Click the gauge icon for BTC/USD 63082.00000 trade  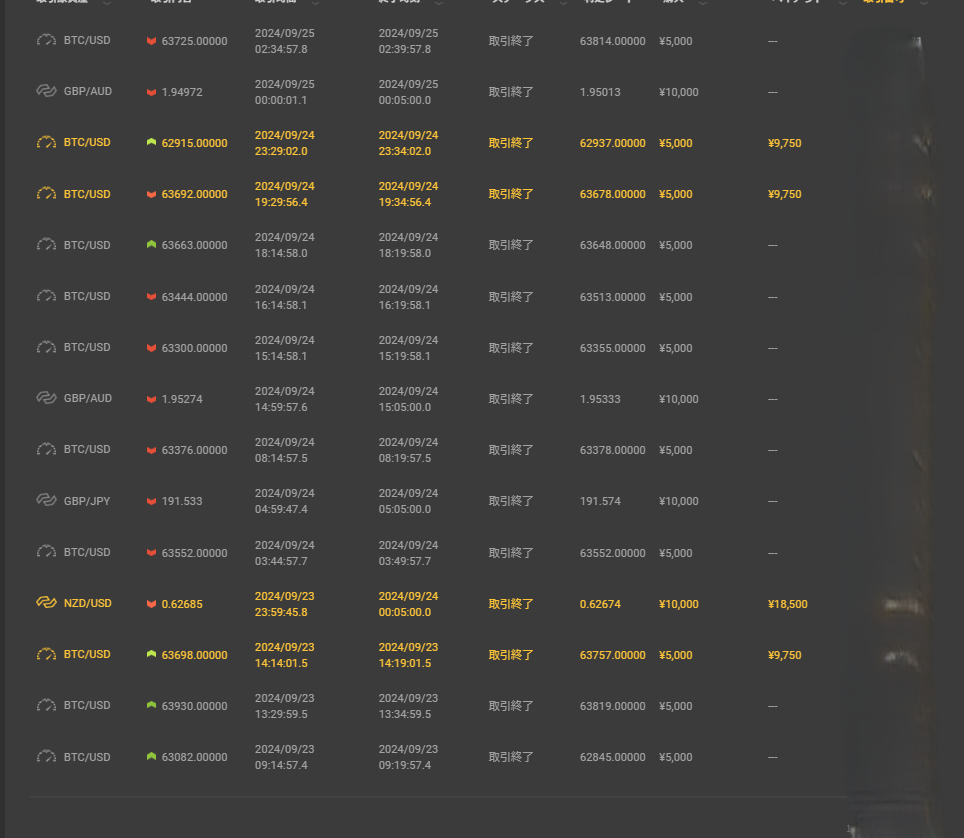pyautogui.click(x=46, y=756)
